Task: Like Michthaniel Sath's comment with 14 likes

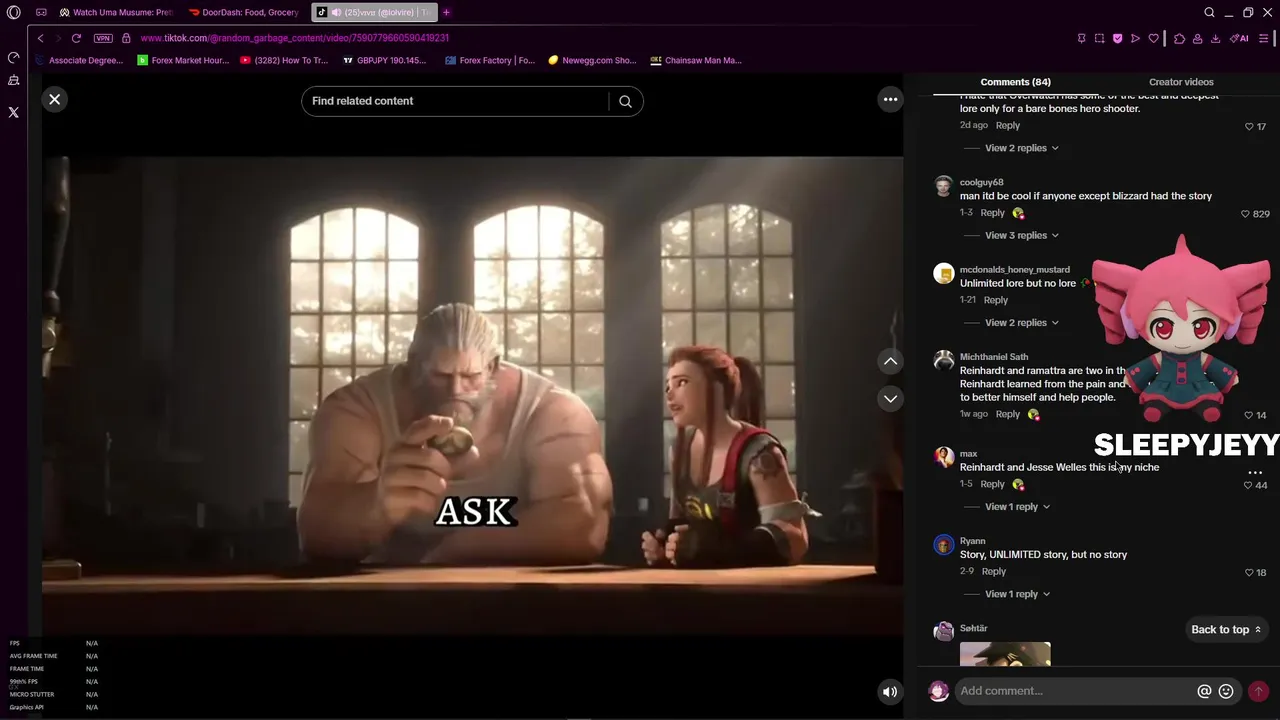Action: (x=1249, y=415)
